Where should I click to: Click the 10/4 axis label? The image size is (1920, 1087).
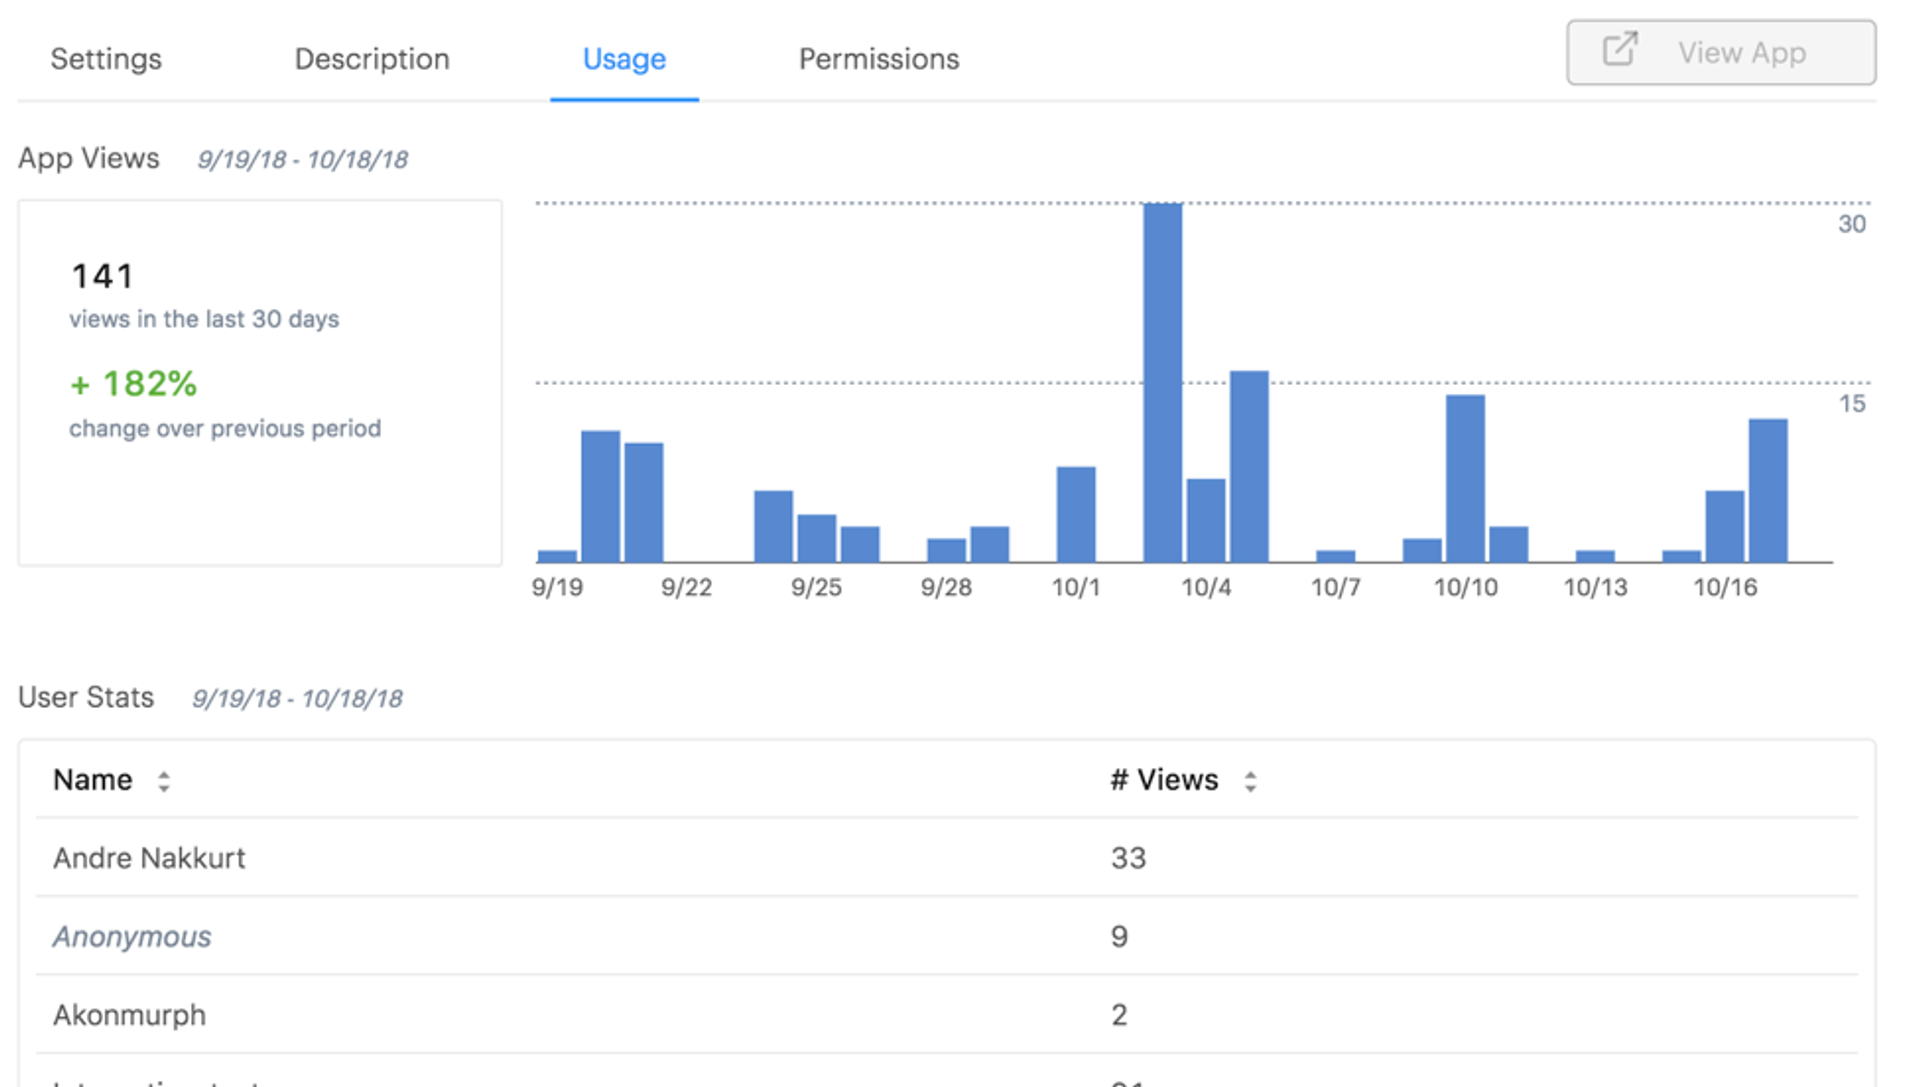point(1206,588)
